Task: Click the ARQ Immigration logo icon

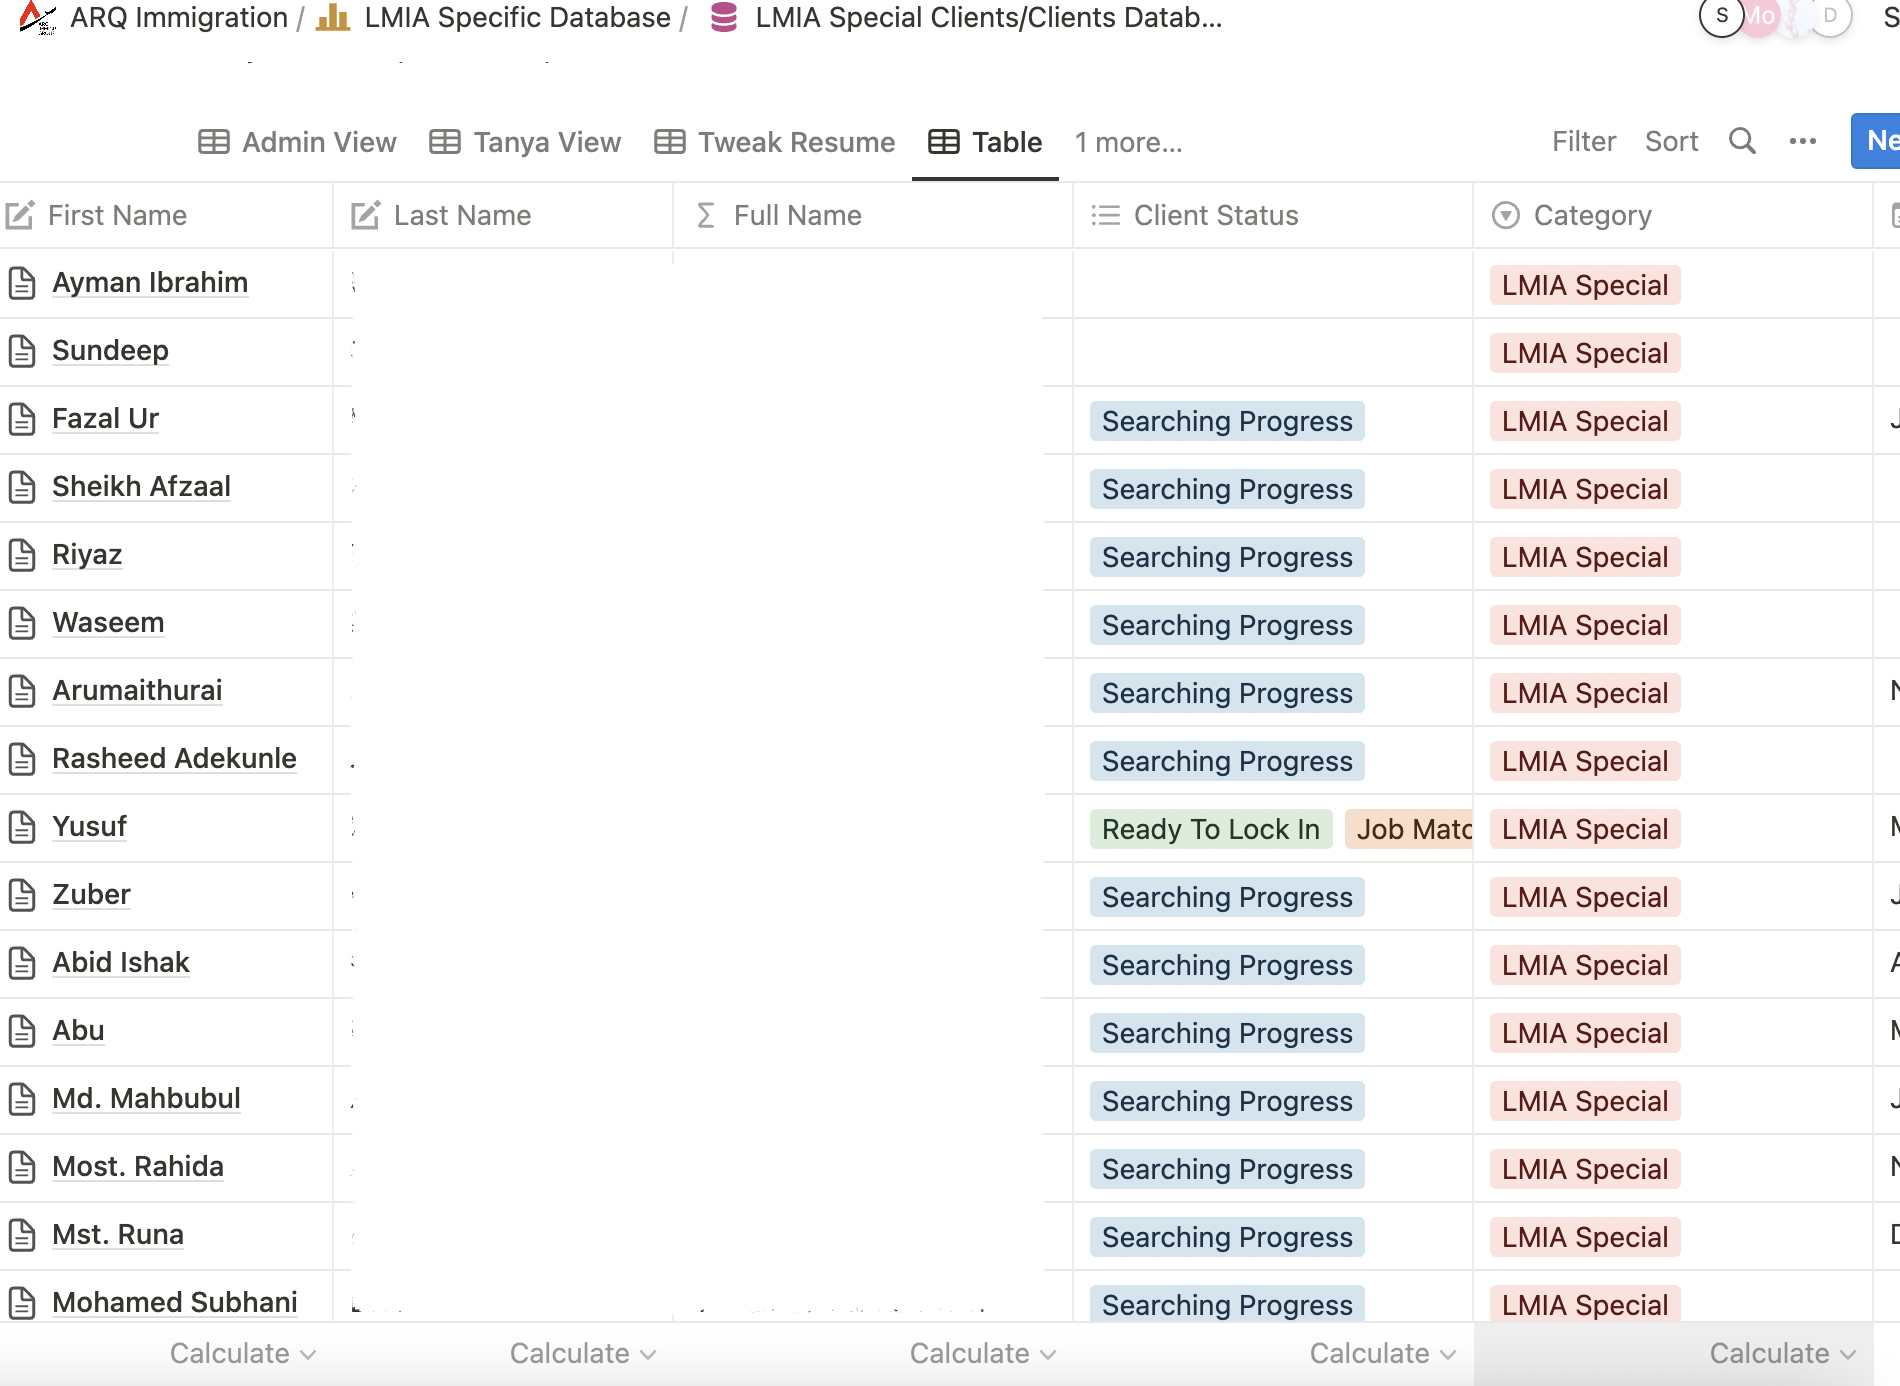Action: tap(37, 18)
